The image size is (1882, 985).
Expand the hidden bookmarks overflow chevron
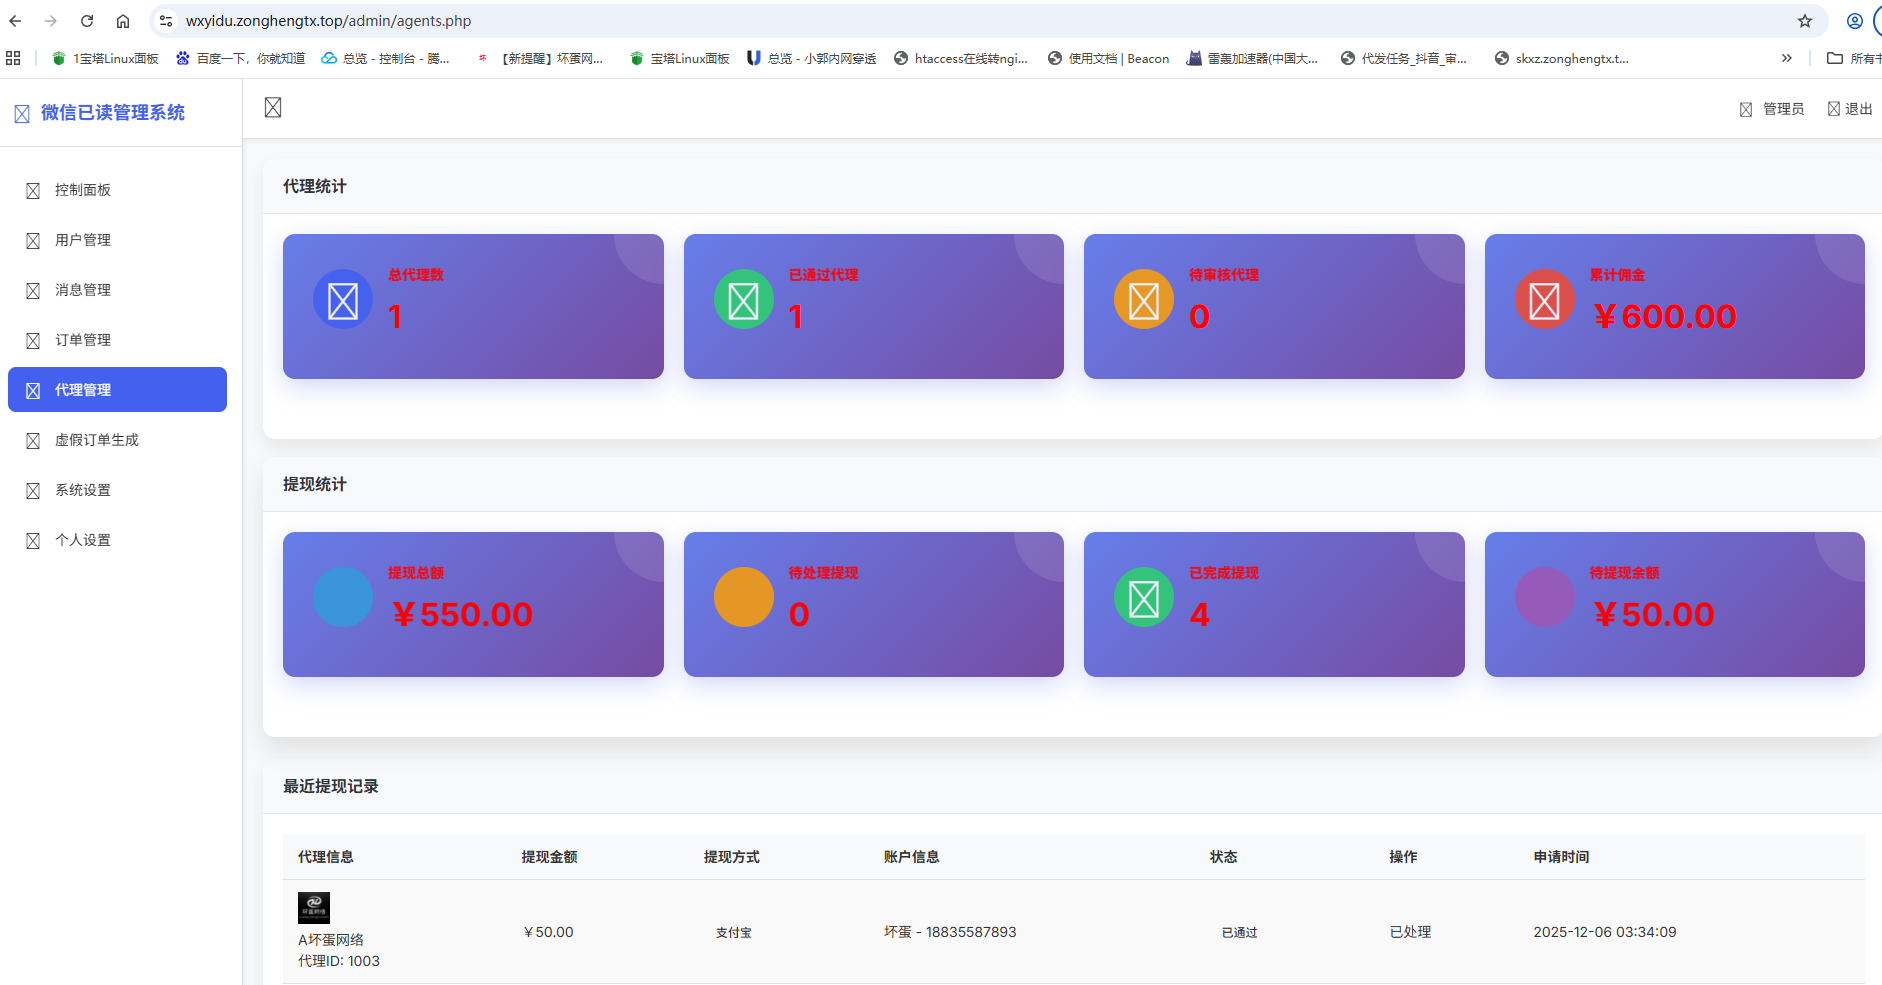(1787, 58)
